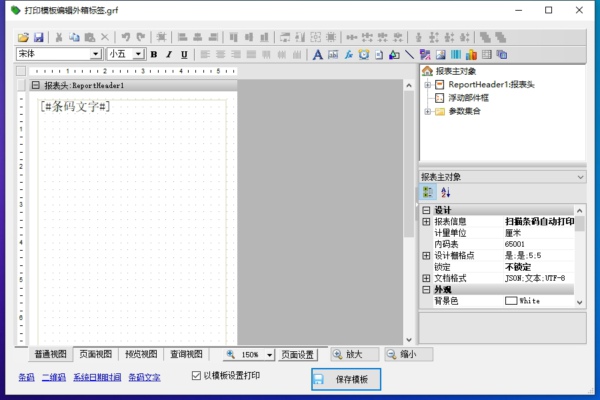Click the Cut scissors icon
Image resolution: width=600 pixels, height=400 pixels.
[x=59, y=38]
